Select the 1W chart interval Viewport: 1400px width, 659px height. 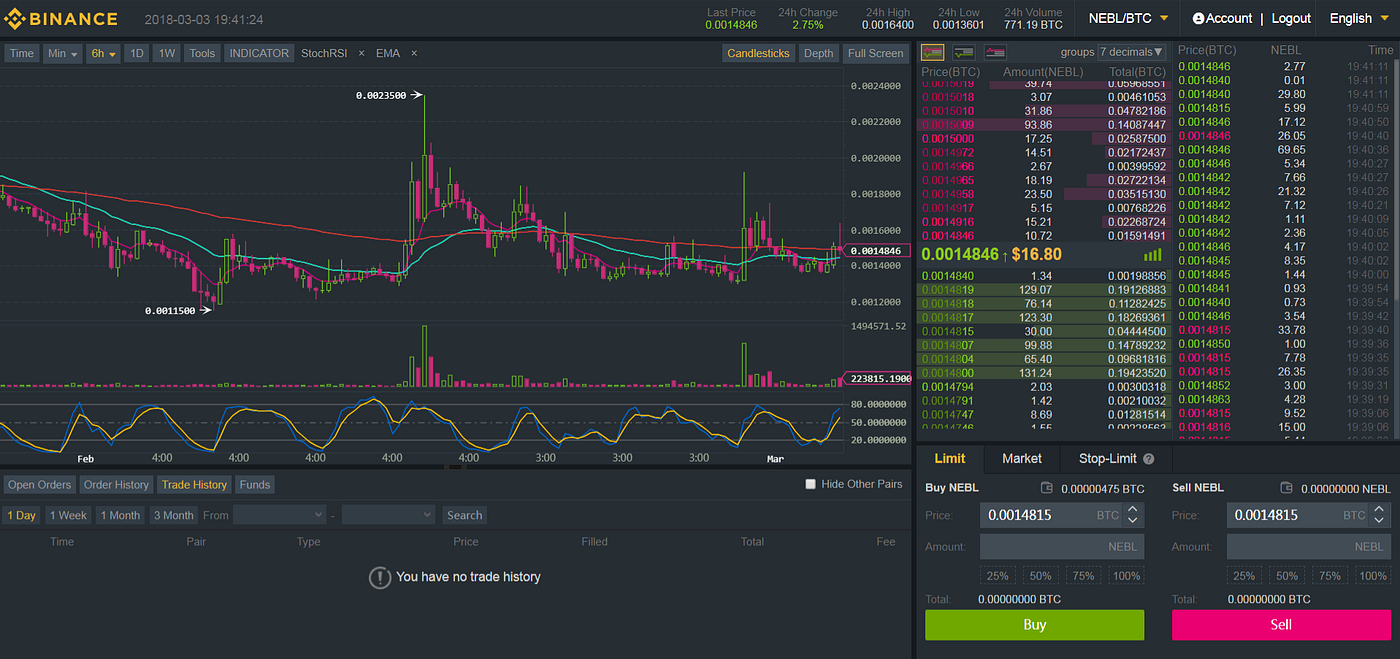coord(167,53)
